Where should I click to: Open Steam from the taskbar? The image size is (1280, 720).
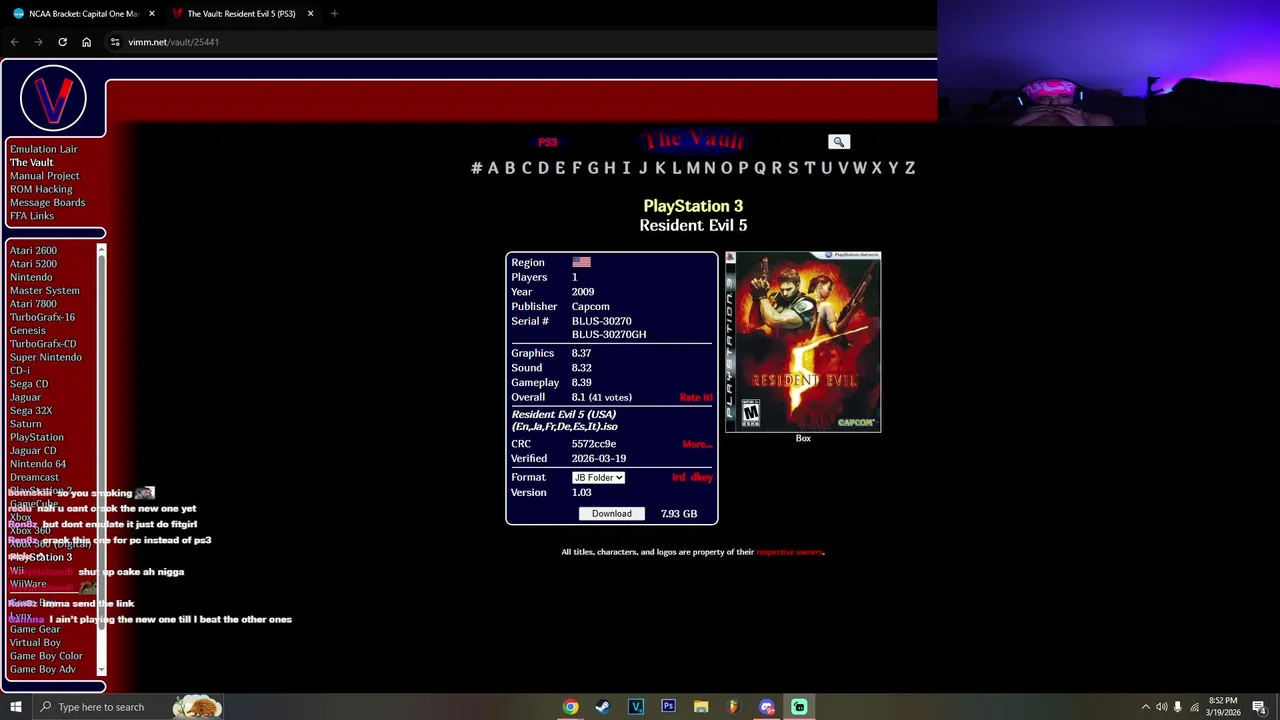pyautogui.click(x=602, y=707)
